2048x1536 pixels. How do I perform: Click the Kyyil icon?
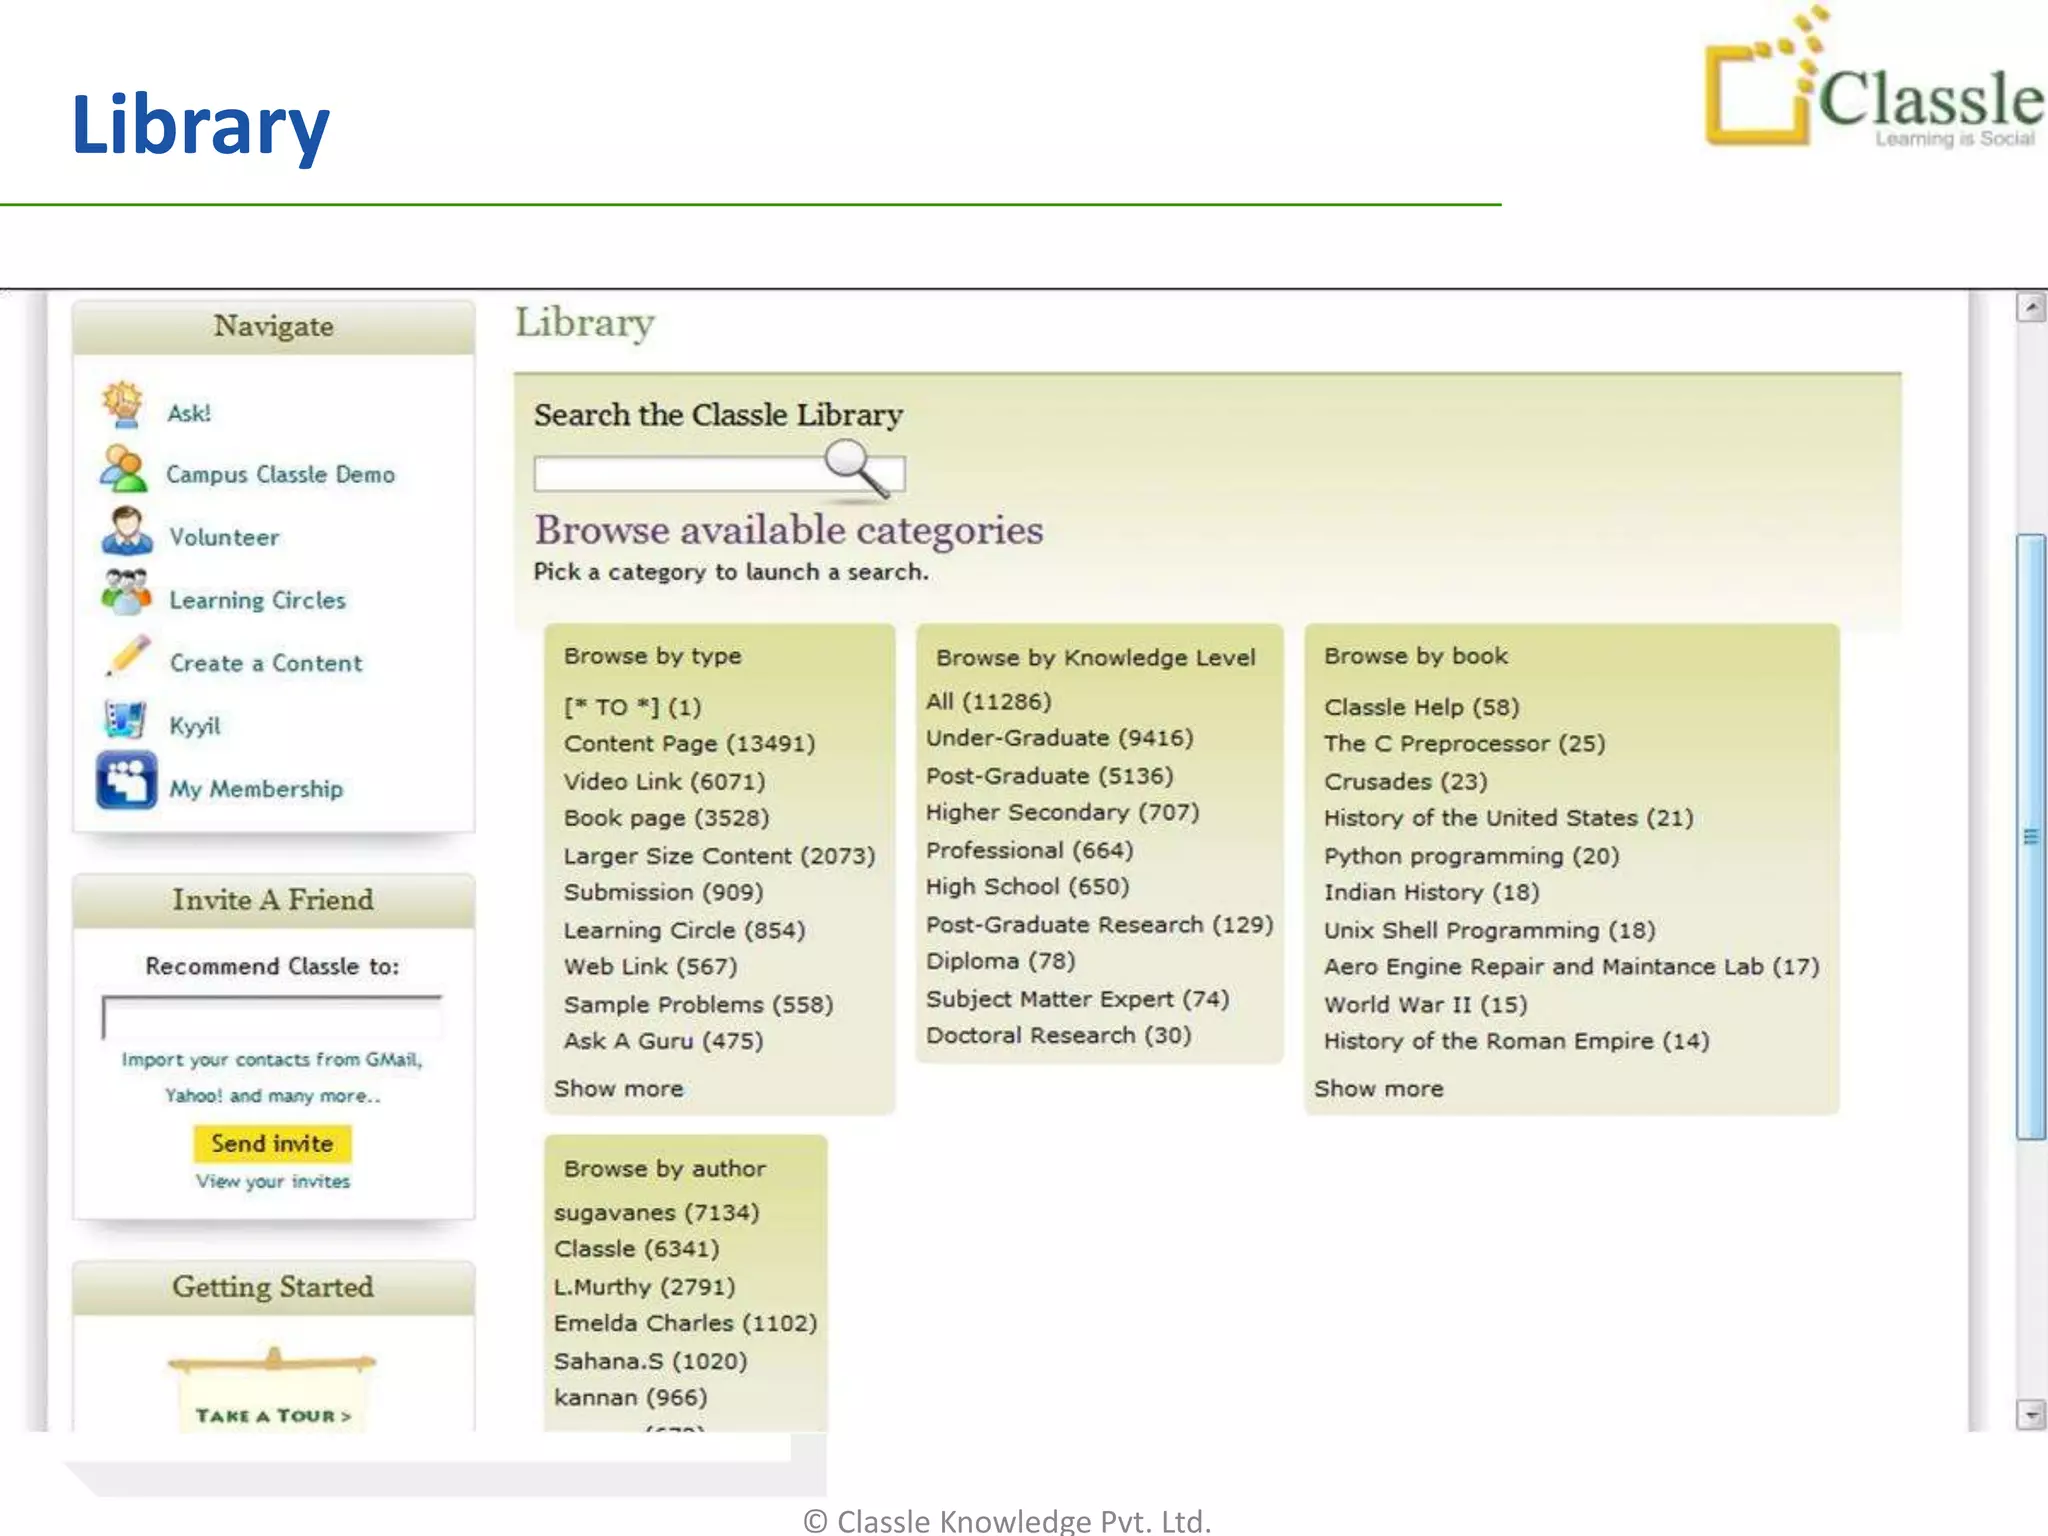pos(125,720)
